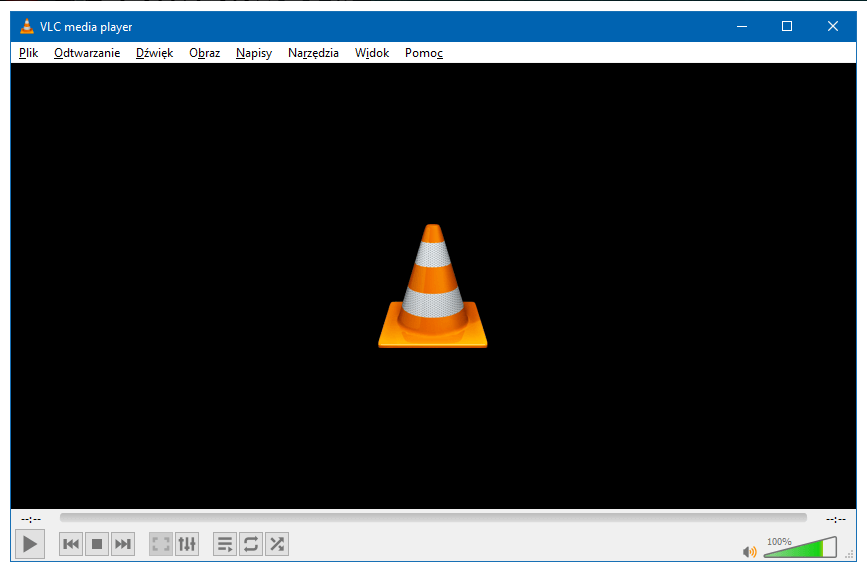
Task: Open the Dźwięk menu
Action: 154,53
